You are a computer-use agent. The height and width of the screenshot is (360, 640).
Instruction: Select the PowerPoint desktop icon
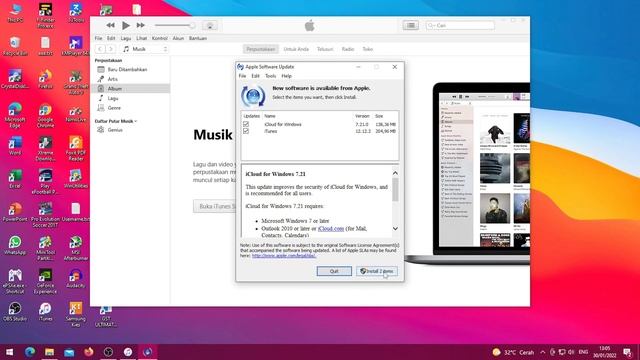pos(15,212)
